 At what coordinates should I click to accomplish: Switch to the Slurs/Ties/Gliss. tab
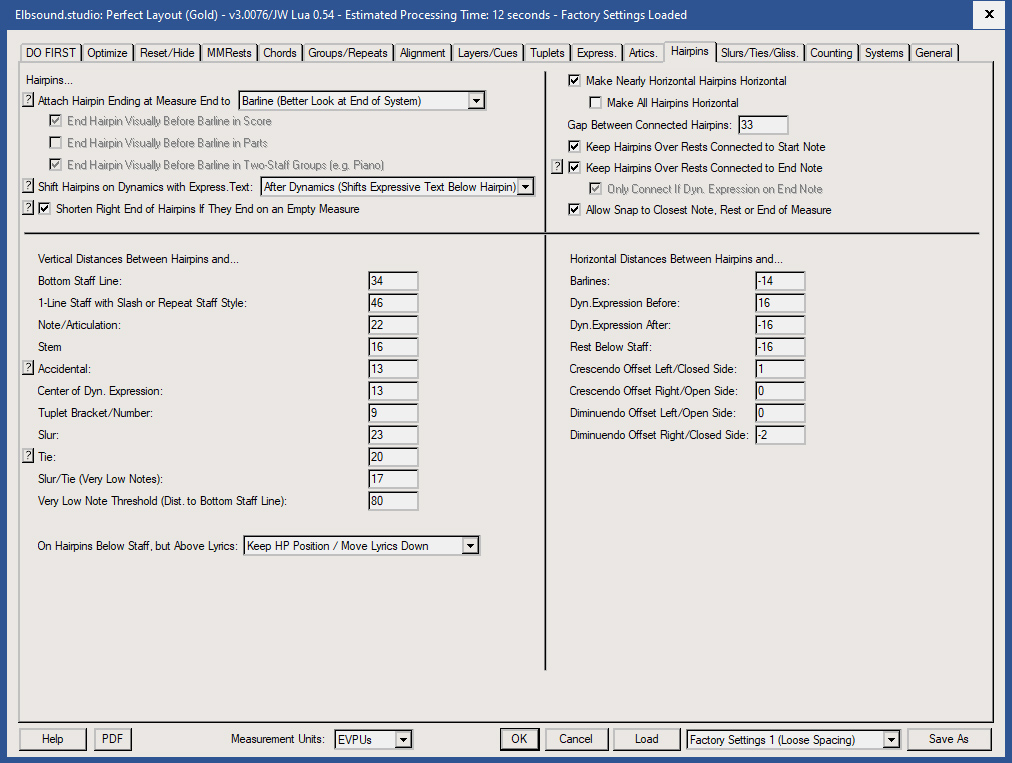(762, 53)
